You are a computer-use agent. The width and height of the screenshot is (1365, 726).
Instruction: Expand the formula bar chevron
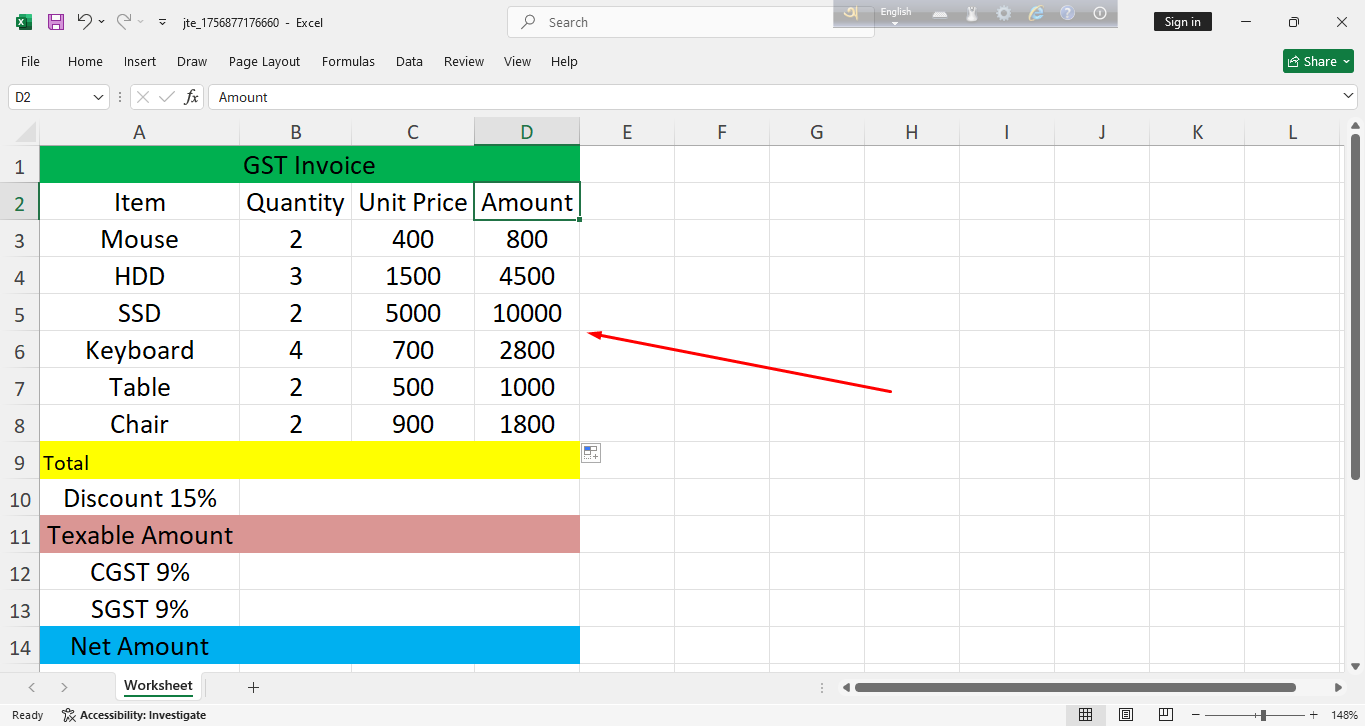point(1348,96)
